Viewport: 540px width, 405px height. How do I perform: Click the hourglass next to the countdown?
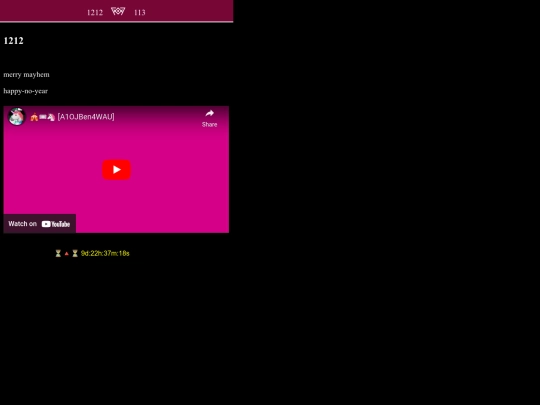point(75,253)
